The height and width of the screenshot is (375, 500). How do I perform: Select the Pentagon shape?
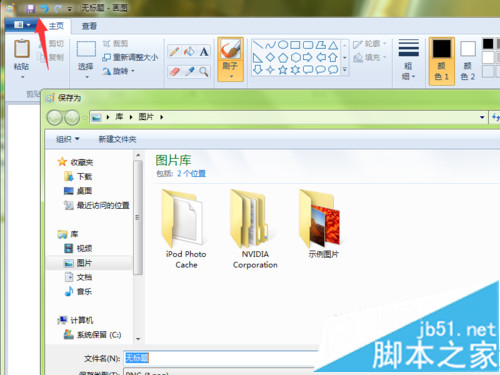(283, 58)
